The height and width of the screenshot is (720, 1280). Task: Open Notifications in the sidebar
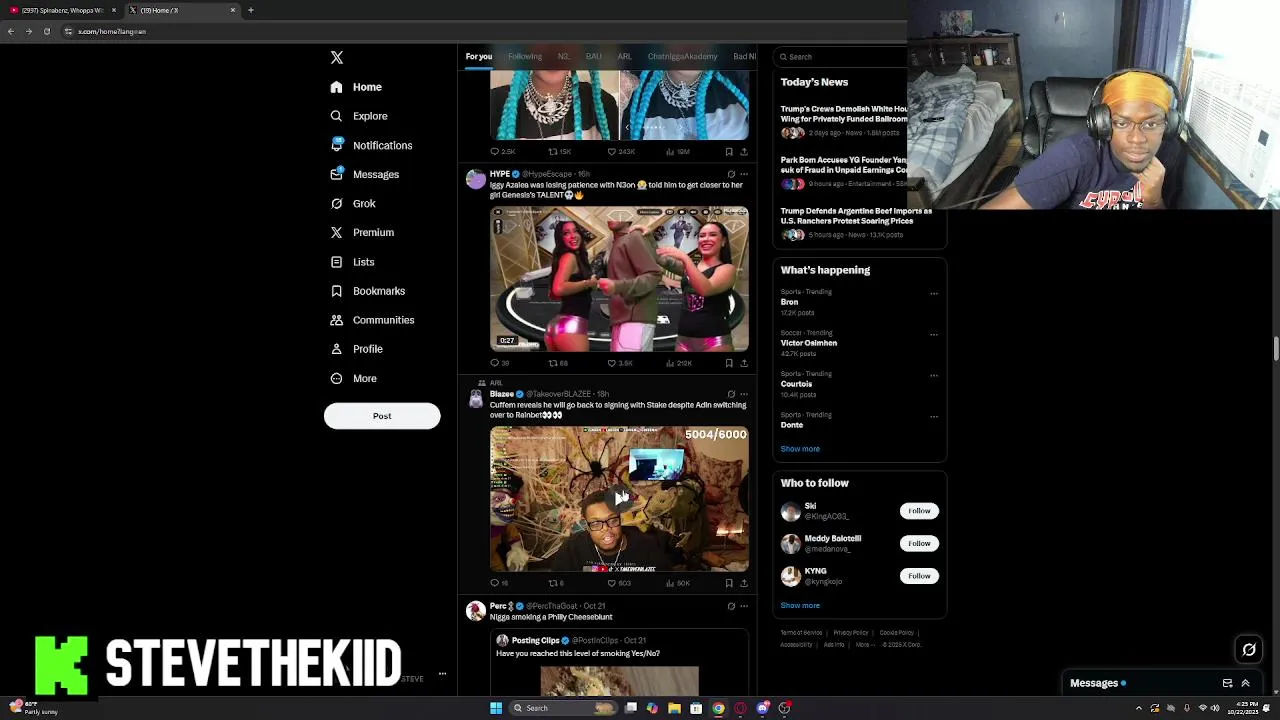[x=371, y=145]
